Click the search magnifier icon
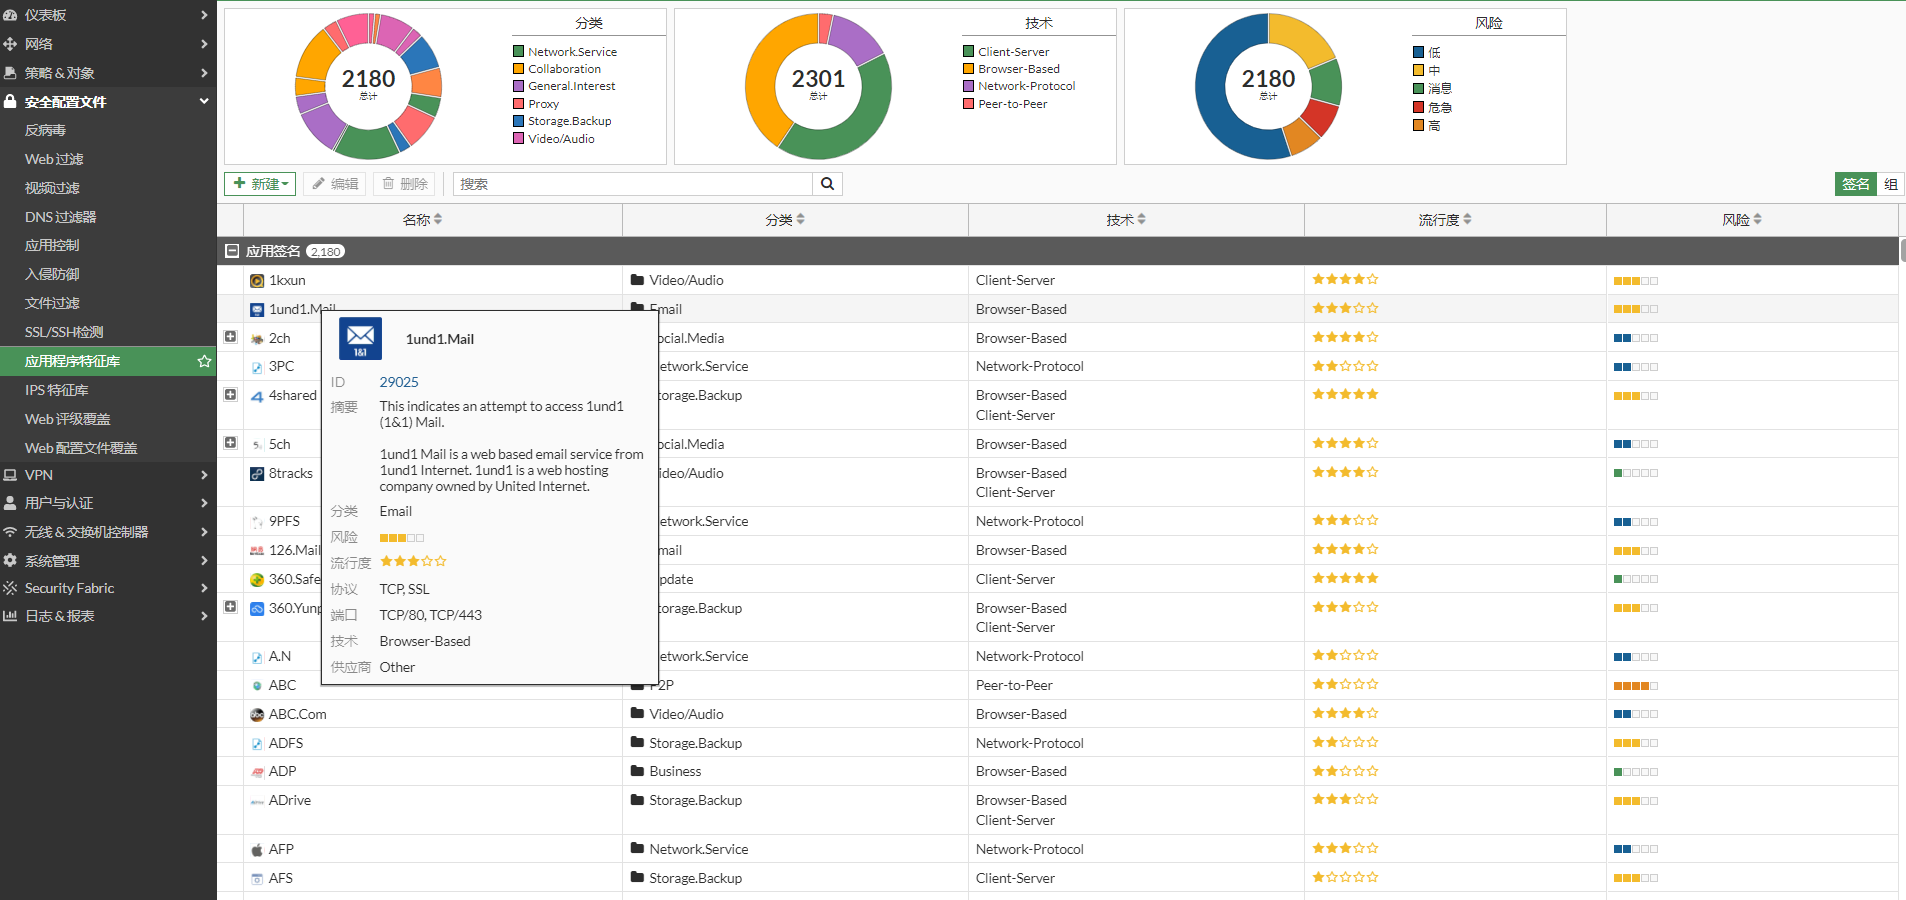The width and height of the screenshot is (1906, 900). coord(827,184)
